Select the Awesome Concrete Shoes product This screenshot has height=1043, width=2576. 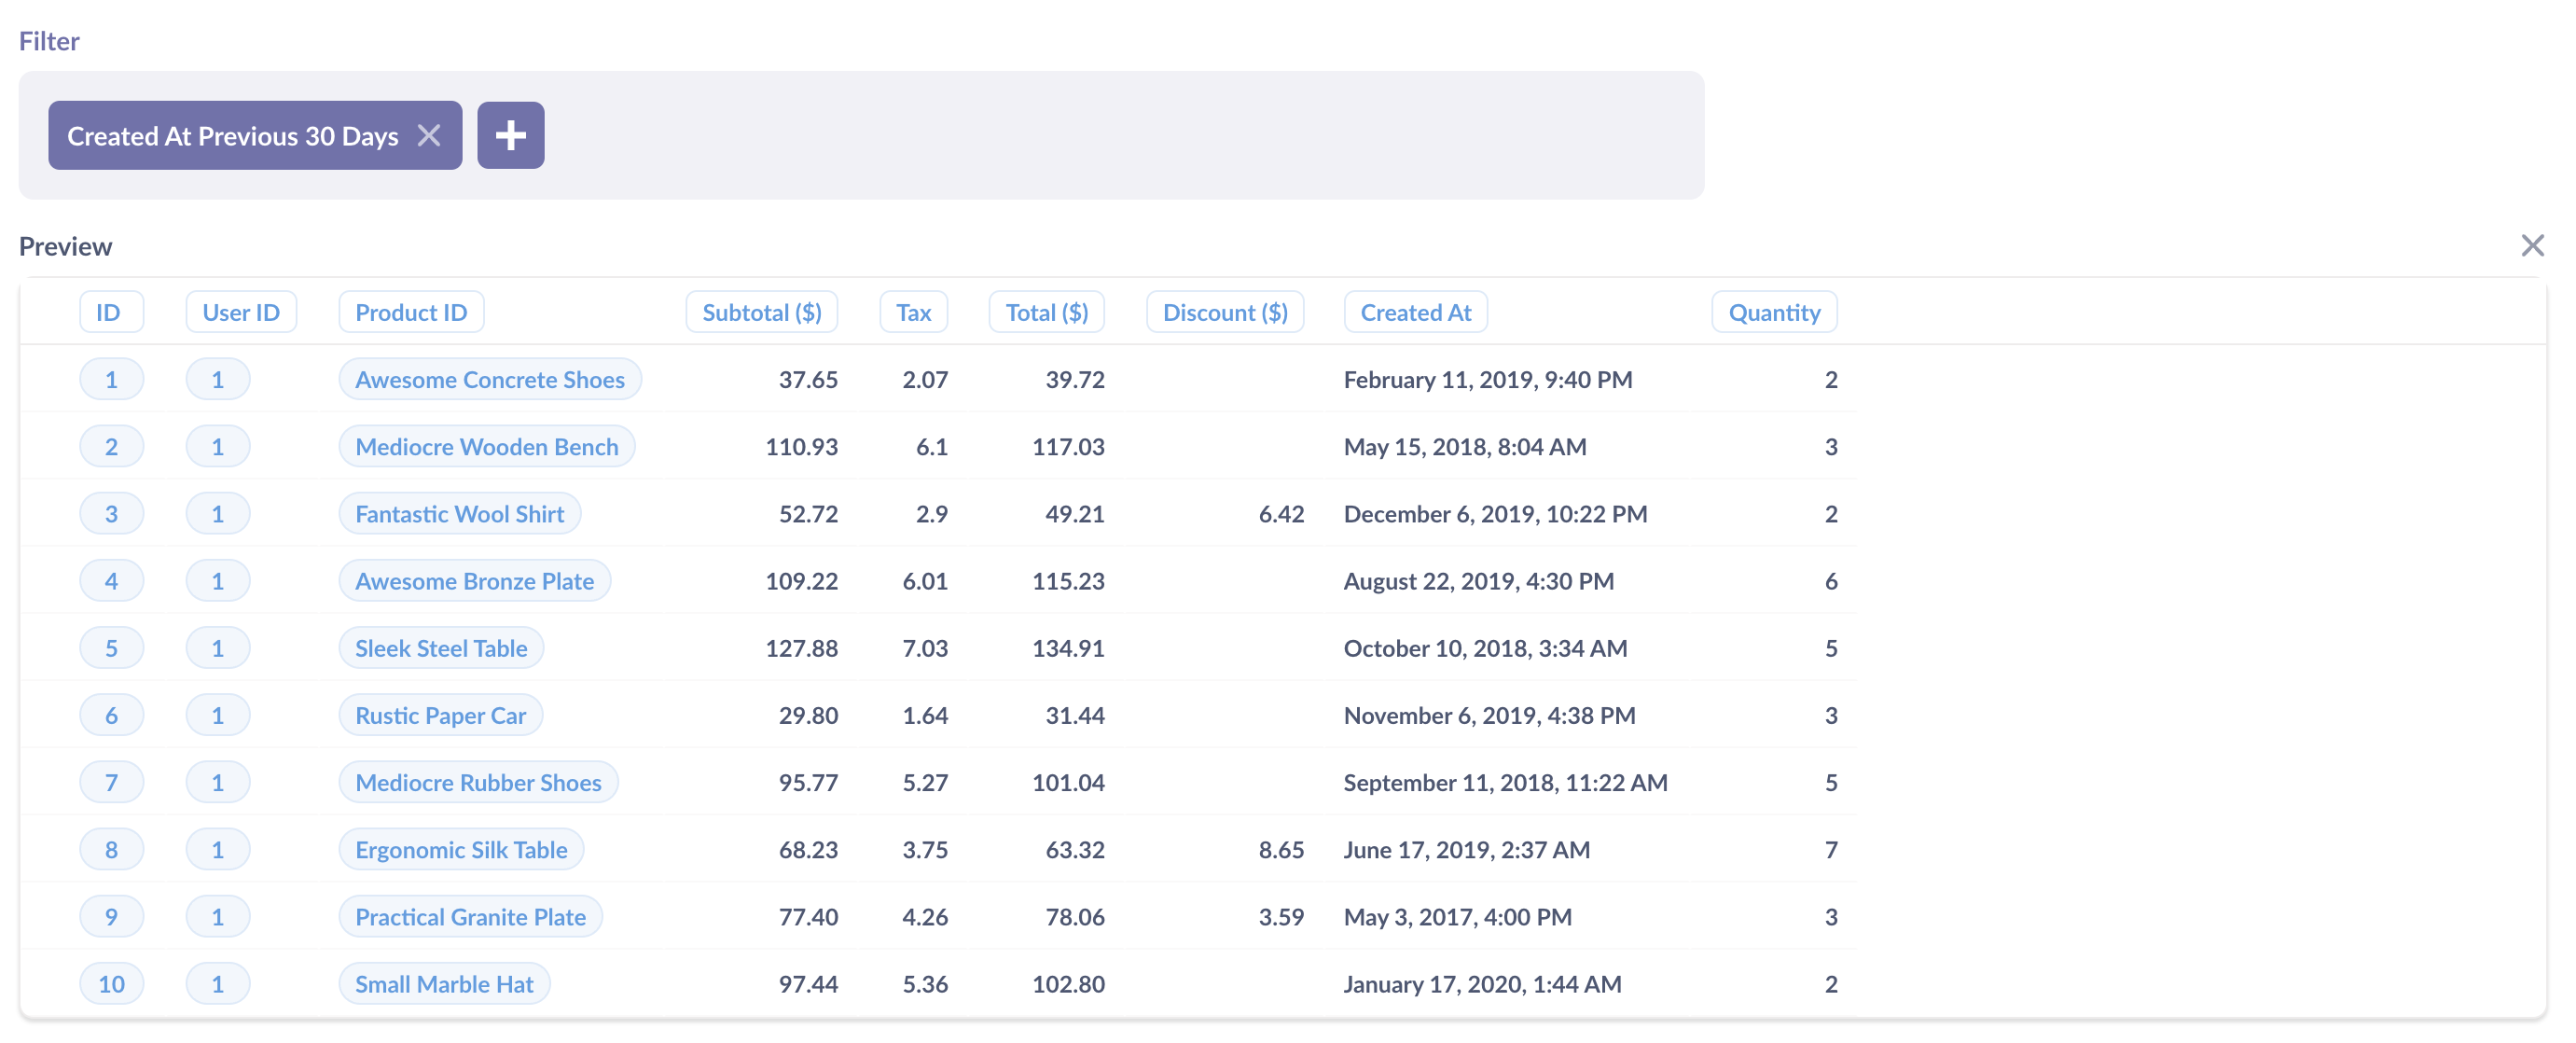pos(489,379)
